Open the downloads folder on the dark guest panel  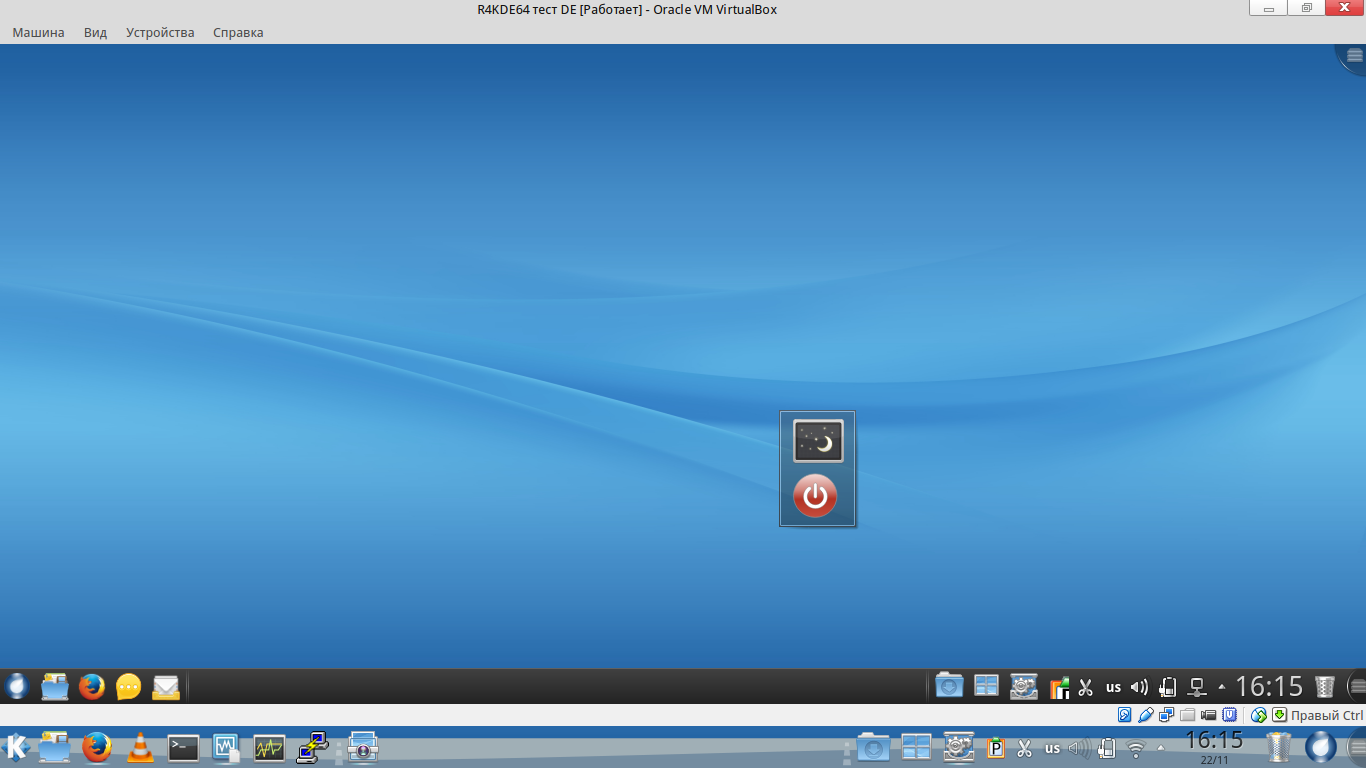(949, 686)
